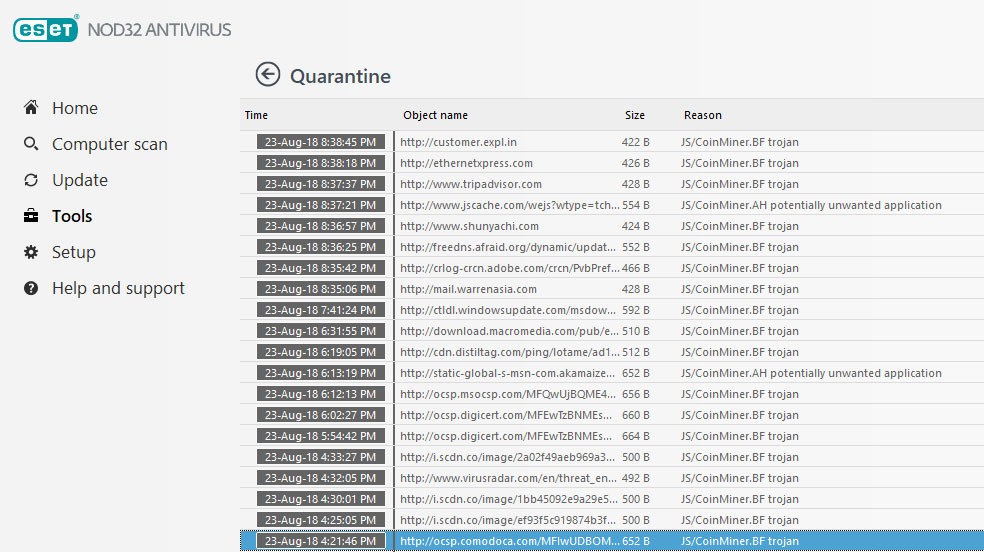Select the customer.expl.in quarantine entry

[x=612, y=142]
